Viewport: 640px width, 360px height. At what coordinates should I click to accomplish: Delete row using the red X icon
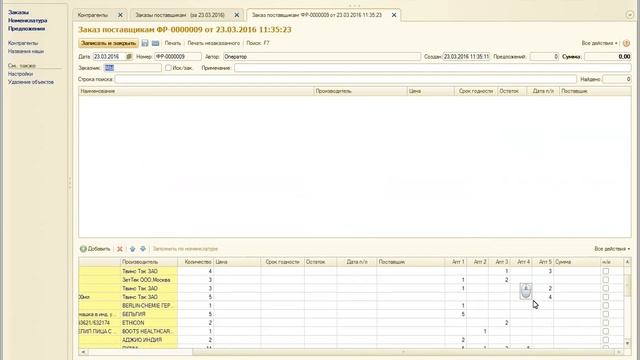coord(120,249)
